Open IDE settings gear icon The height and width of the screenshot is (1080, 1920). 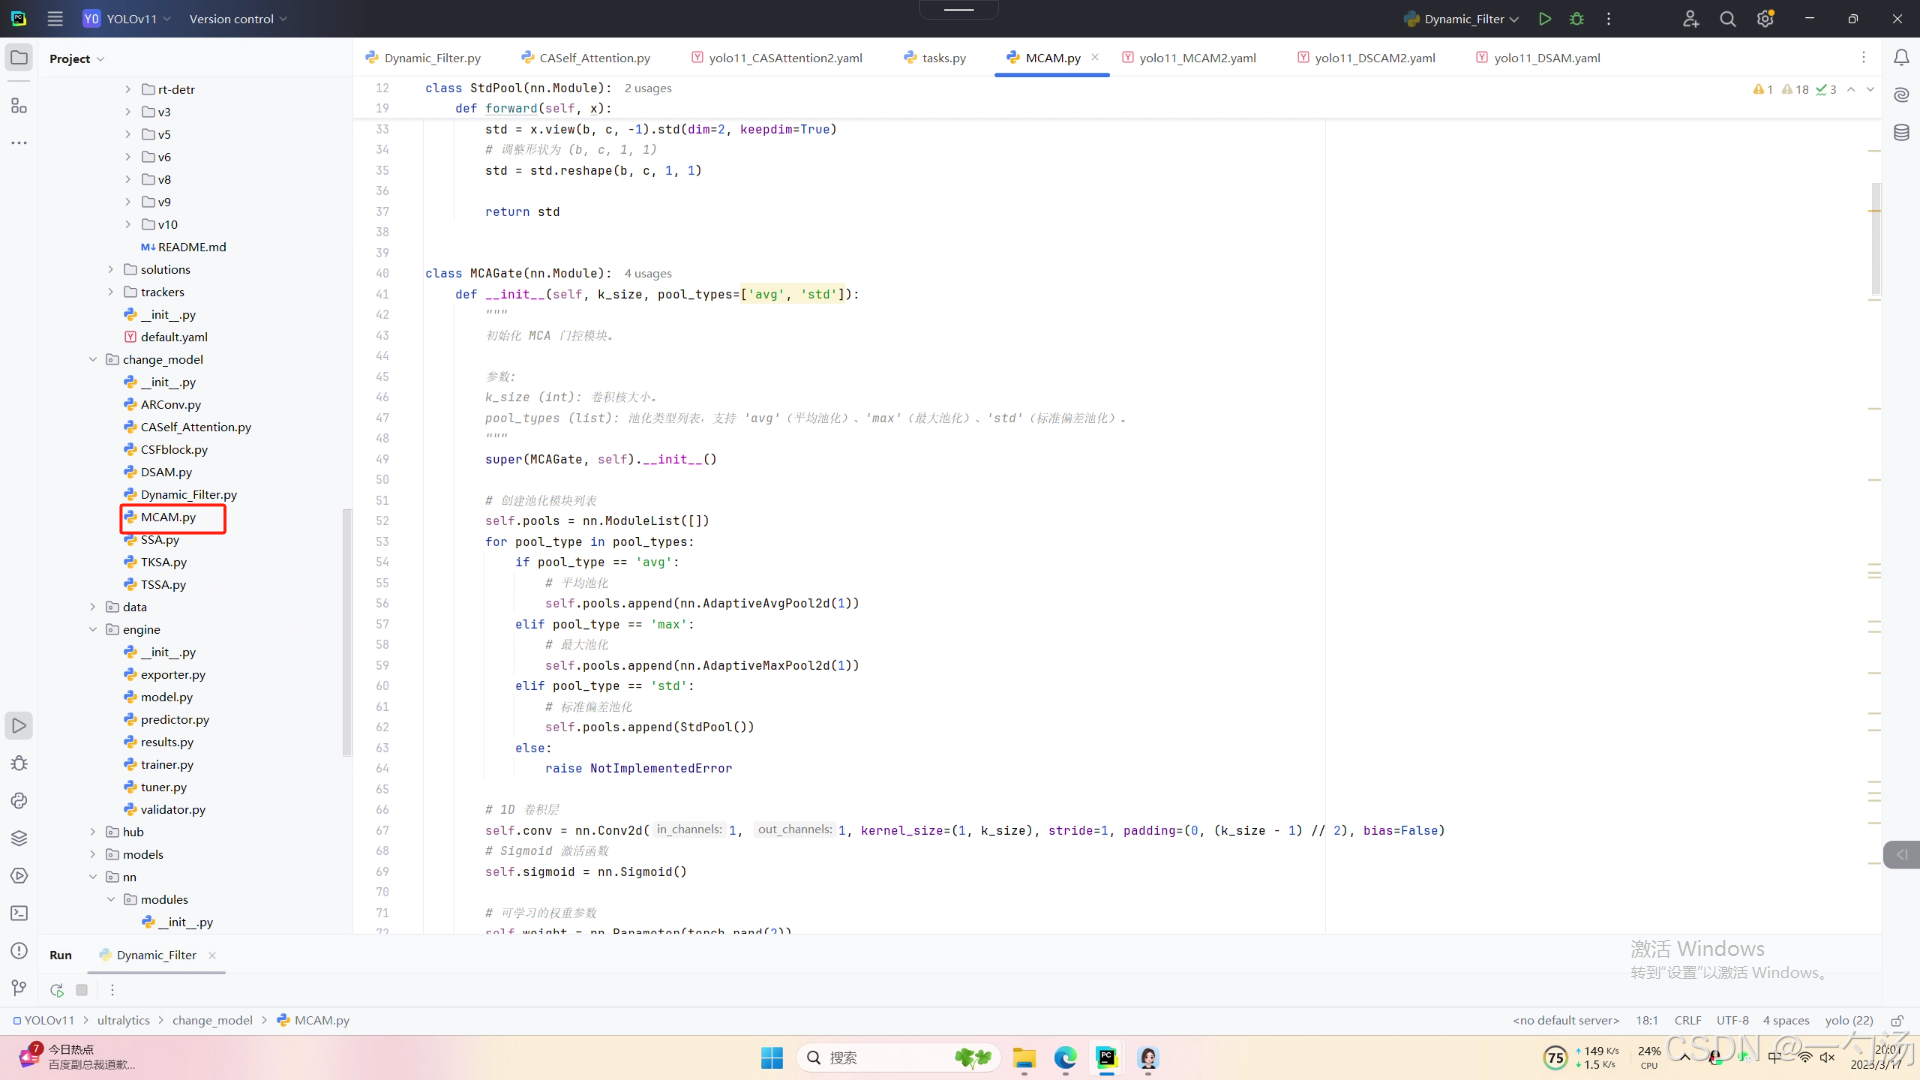click(1765, 19)
